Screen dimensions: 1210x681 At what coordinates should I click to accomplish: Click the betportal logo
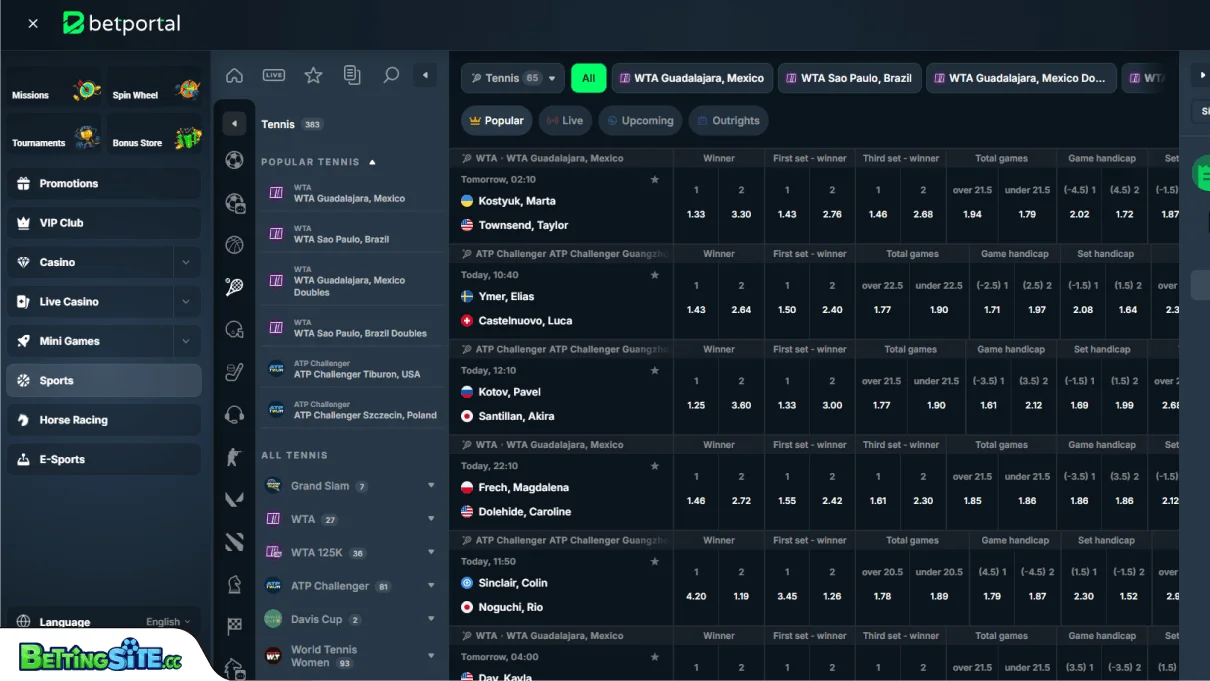coord(122,23)
